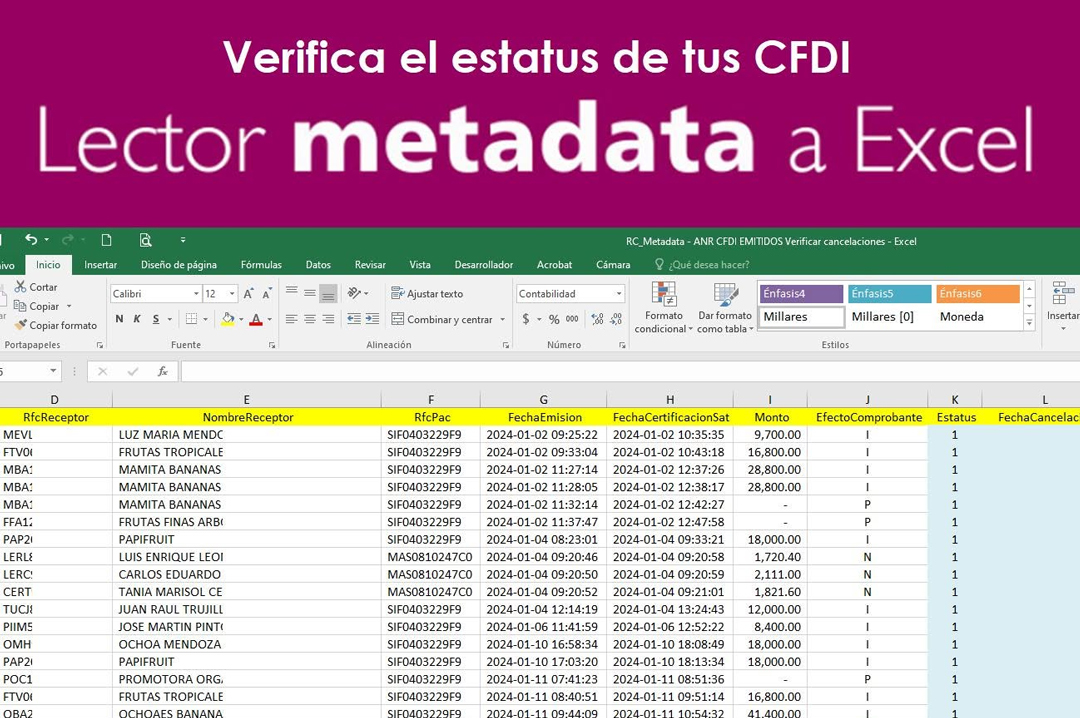This screenshot has height=718, width=1080.
Task: Switch to the Desarrollador tab
Action: coord(484,265)
